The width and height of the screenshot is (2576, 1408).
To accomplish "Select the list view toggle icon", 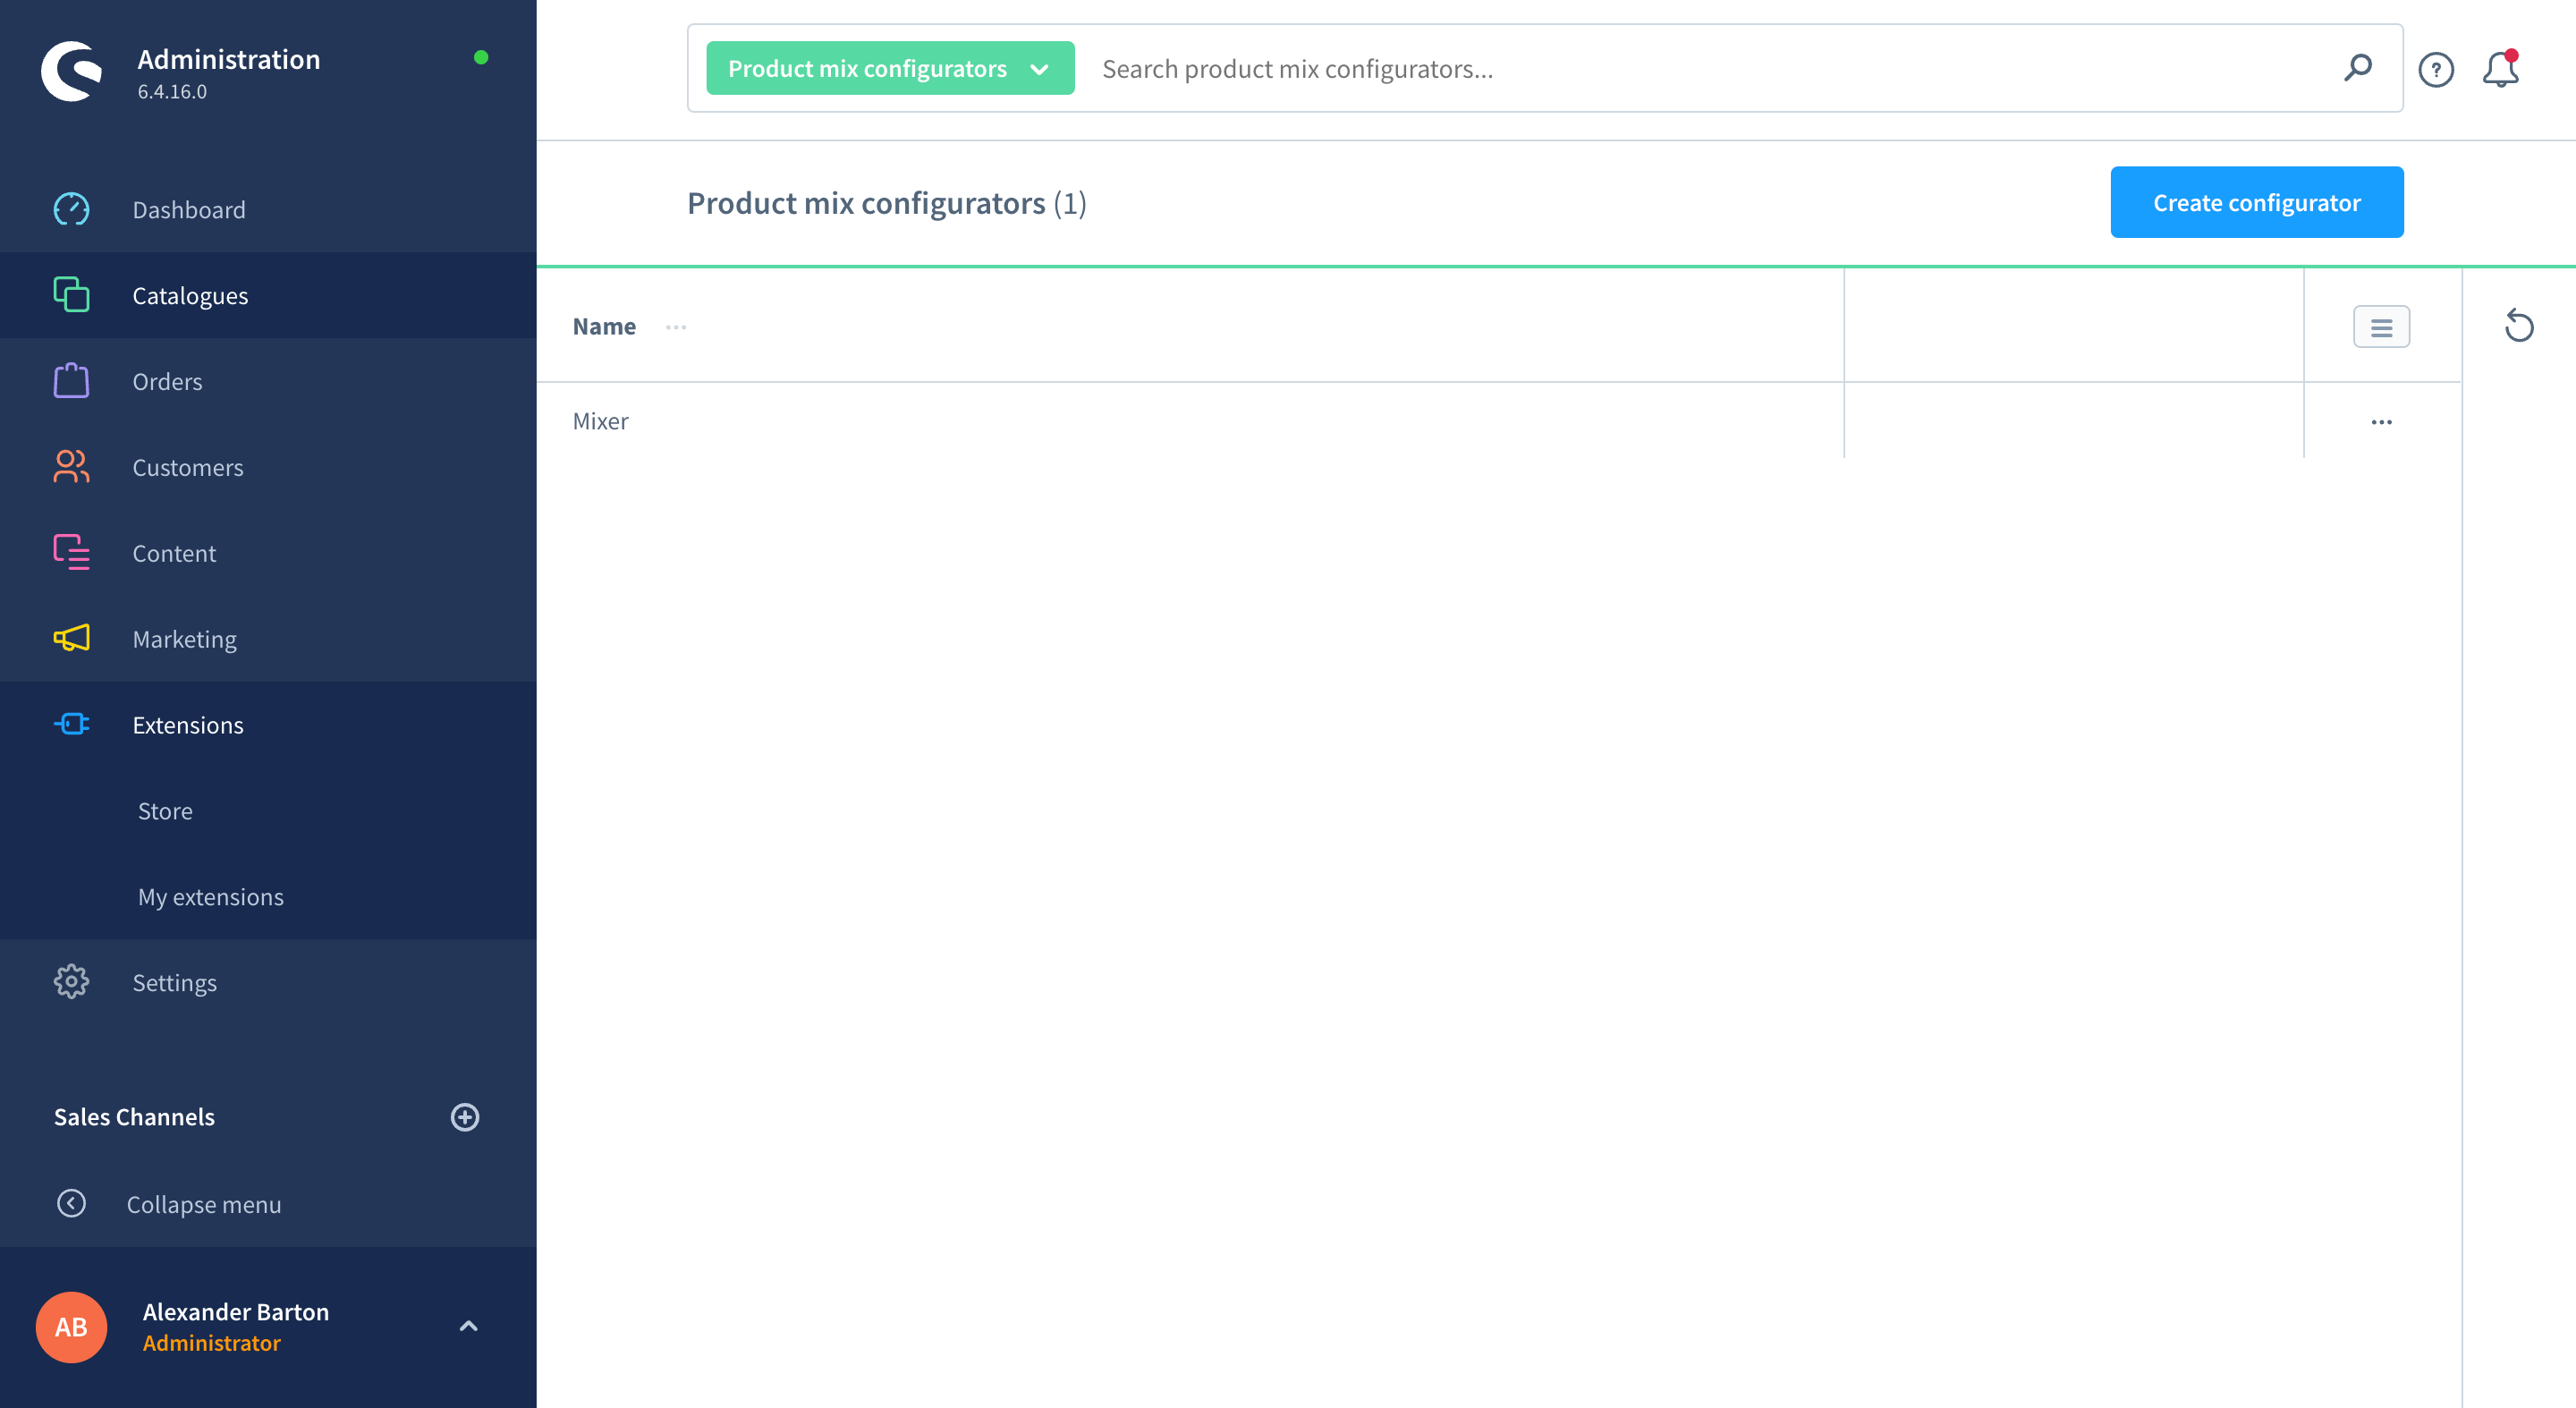I will coord(2380,326).
